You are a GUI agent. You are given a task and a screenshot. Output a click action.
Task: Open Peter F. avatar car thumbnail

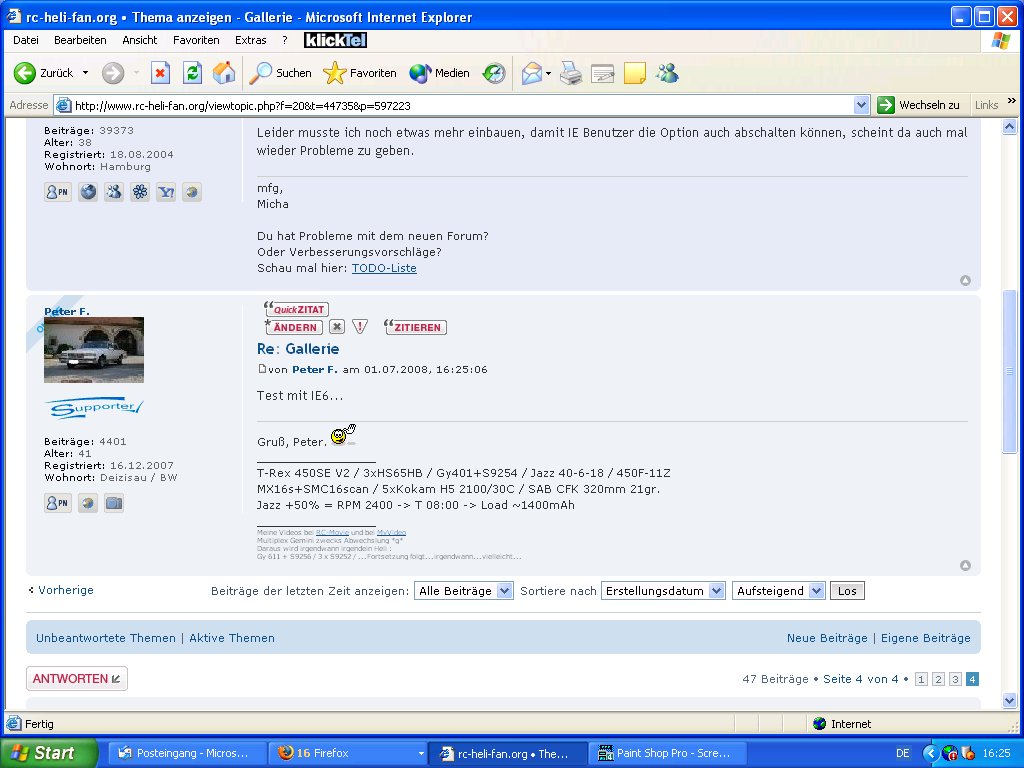click(x=94, y=350)
